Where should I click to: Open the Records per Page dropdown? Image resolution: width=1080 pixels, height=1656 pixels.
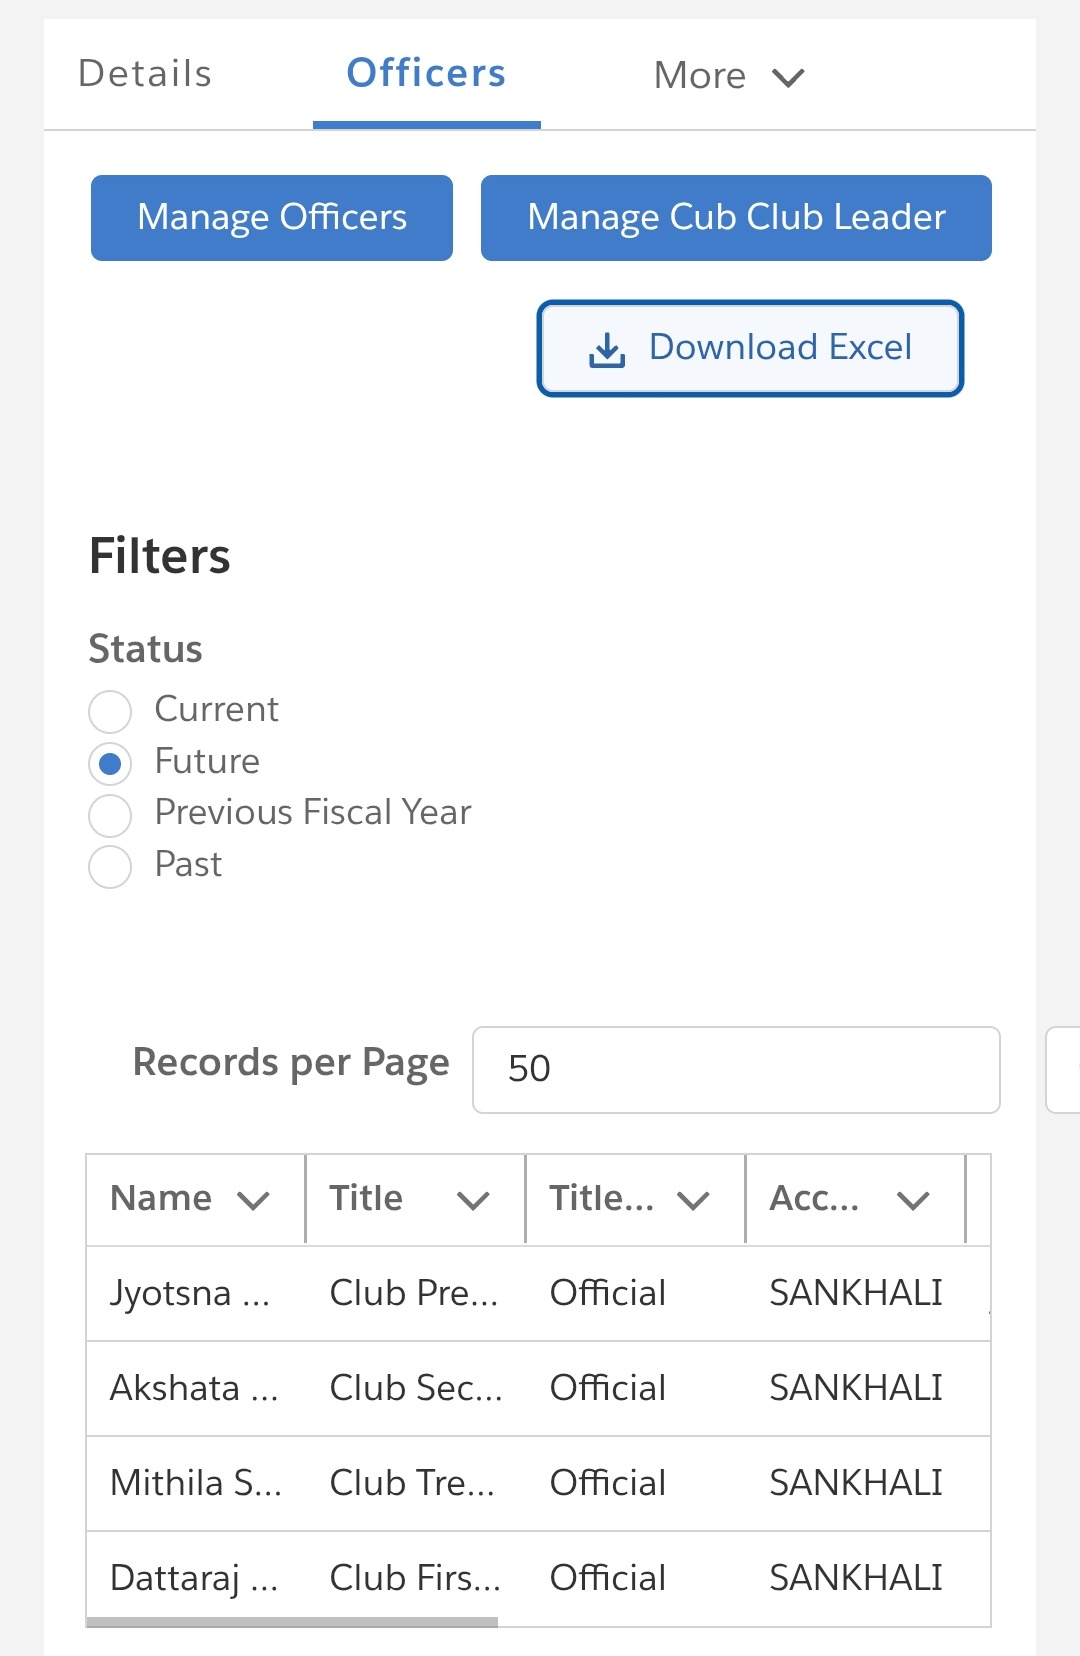(x=736, y=1069)
